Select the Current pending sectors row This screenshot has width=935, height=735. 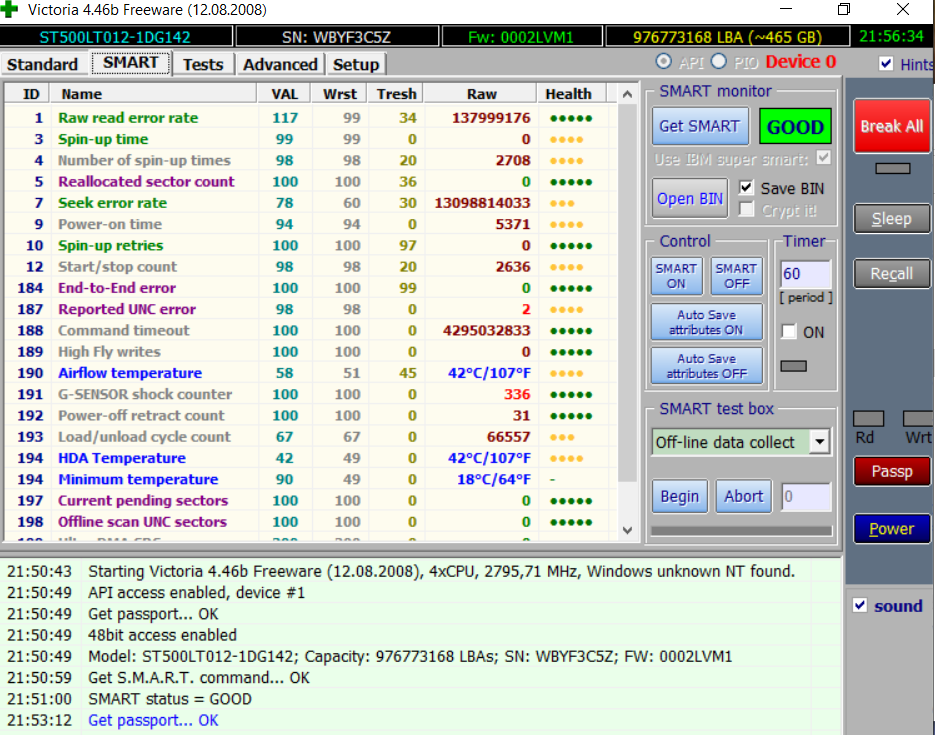[310, 500]
